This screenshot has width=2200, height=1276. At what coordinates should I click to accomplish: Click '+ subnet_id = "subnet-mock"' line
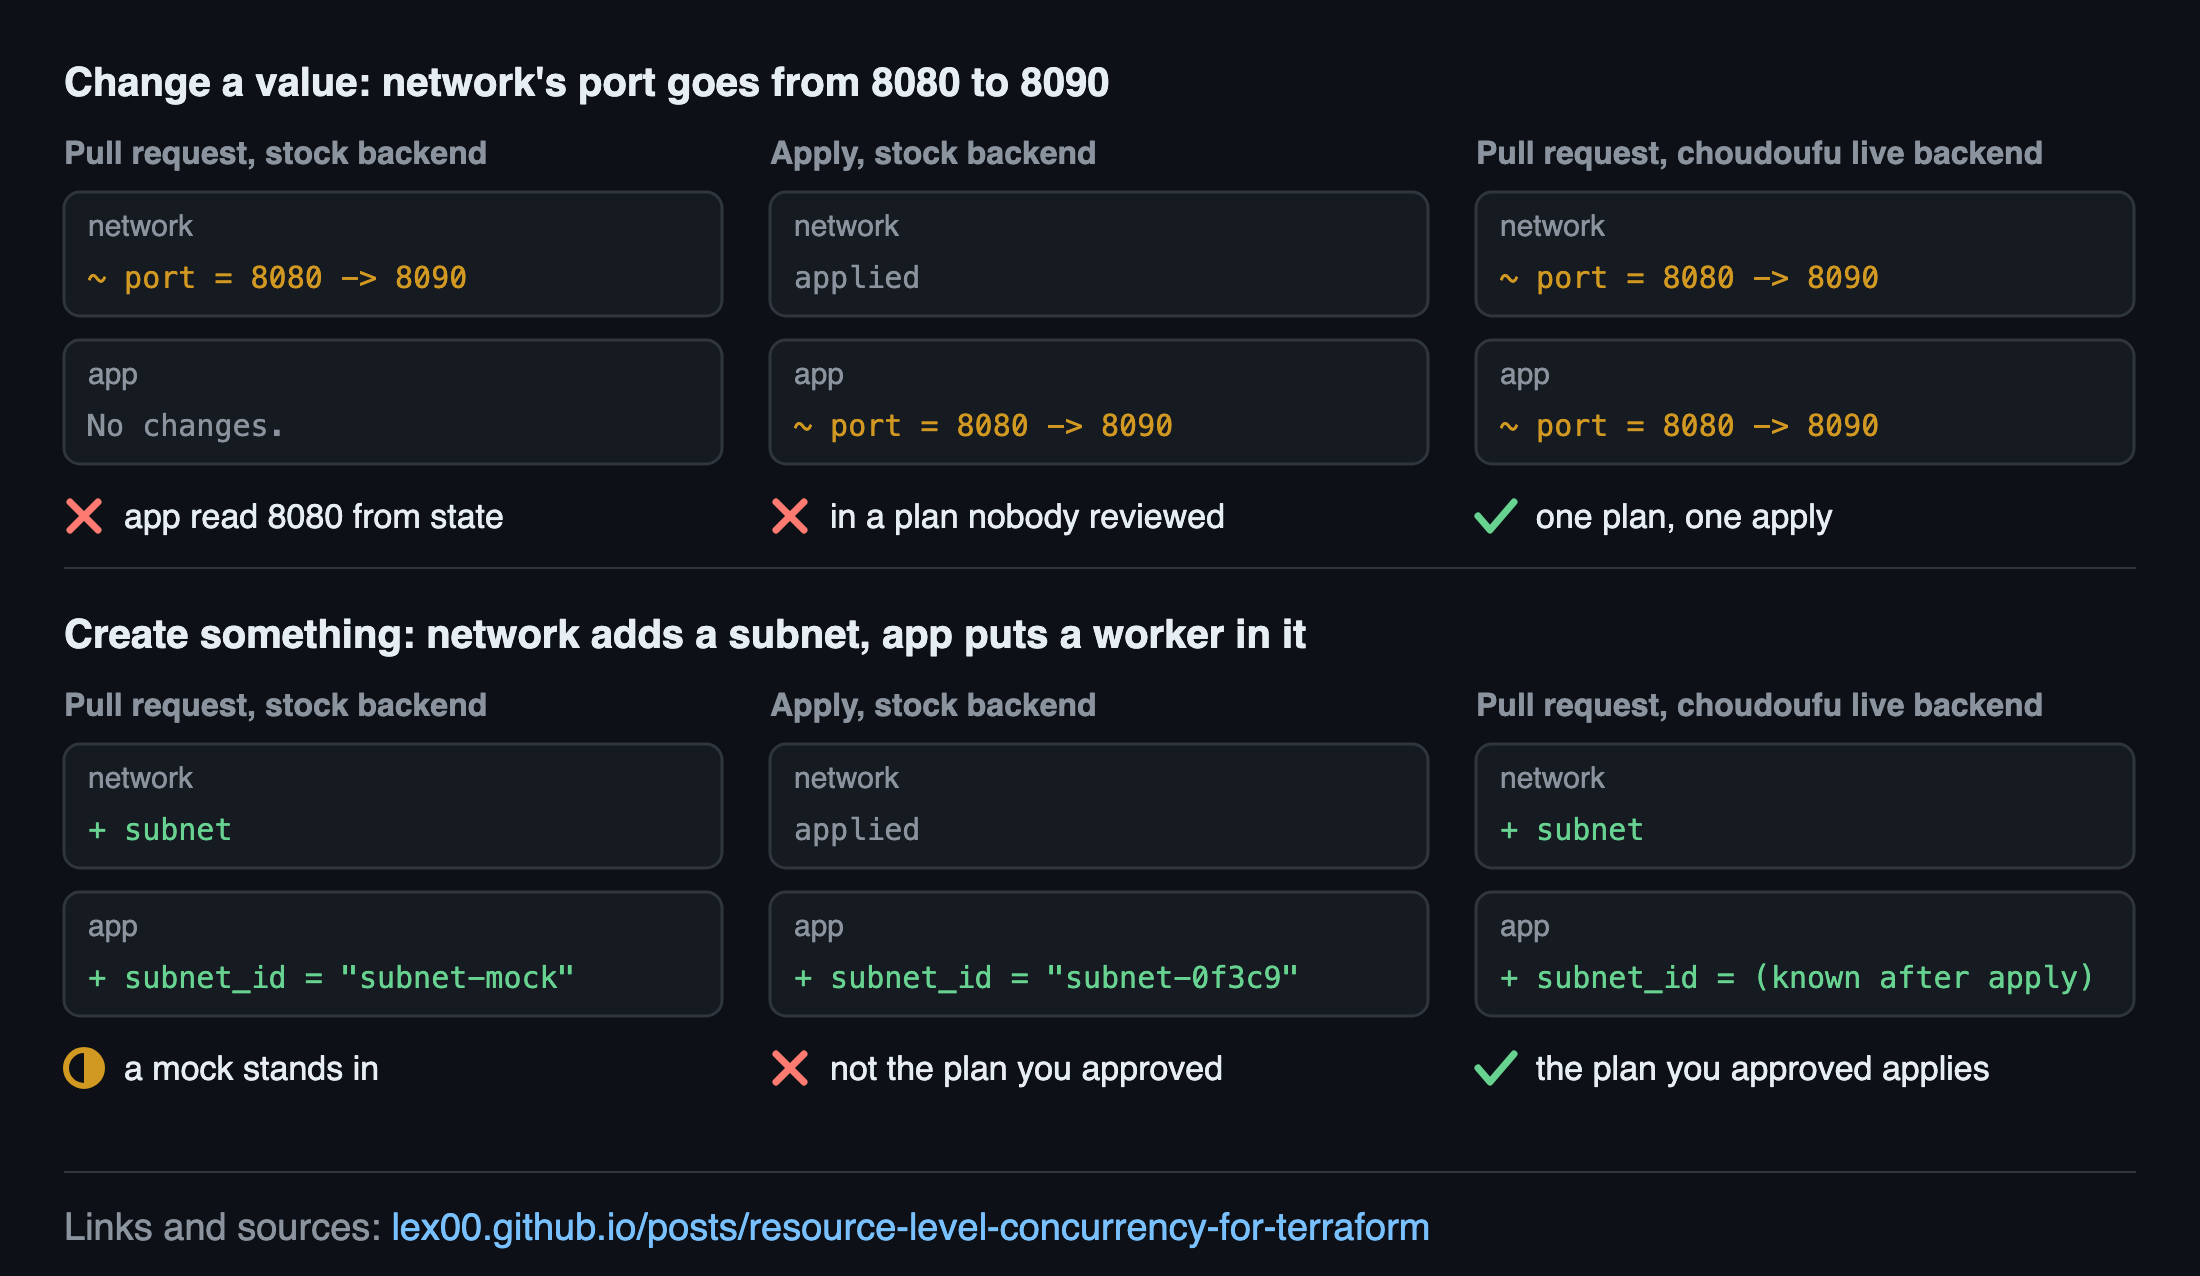click(331, 977)
